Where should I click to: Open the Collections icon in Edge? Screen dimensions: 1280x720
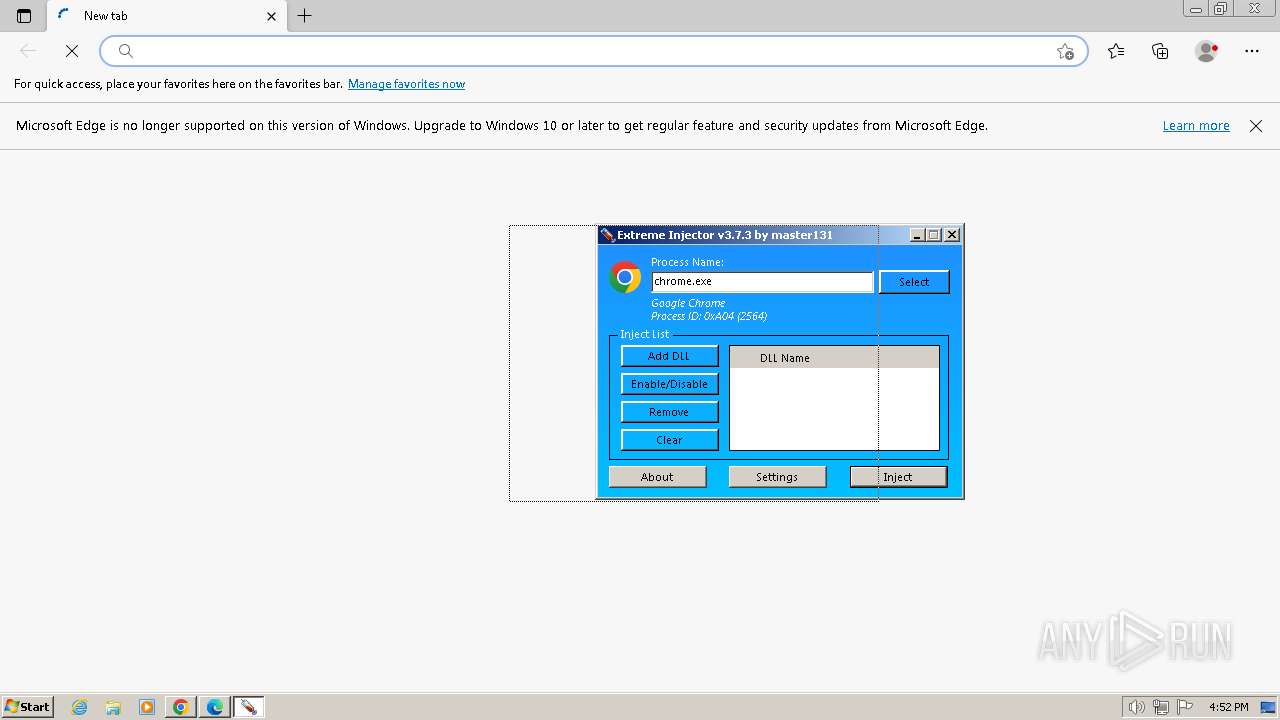(1160, 51)
